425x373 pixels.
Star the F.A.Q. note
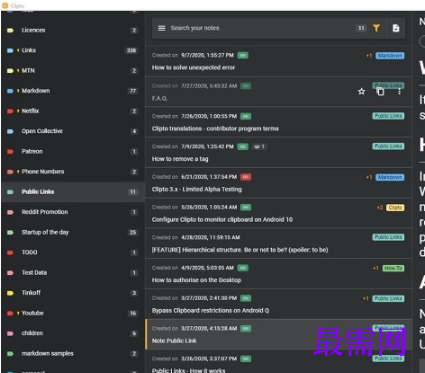(361, 91)
